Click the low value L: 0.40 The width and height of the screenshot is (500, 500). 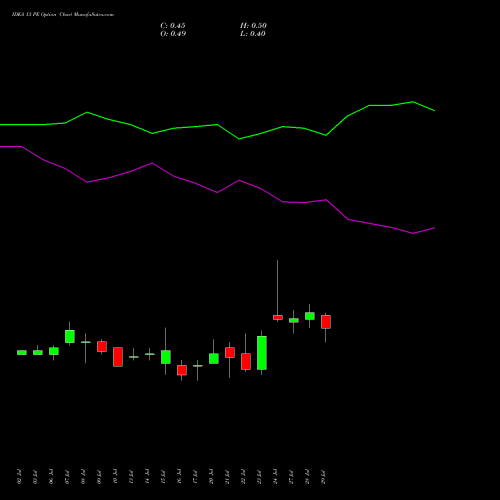253,34
